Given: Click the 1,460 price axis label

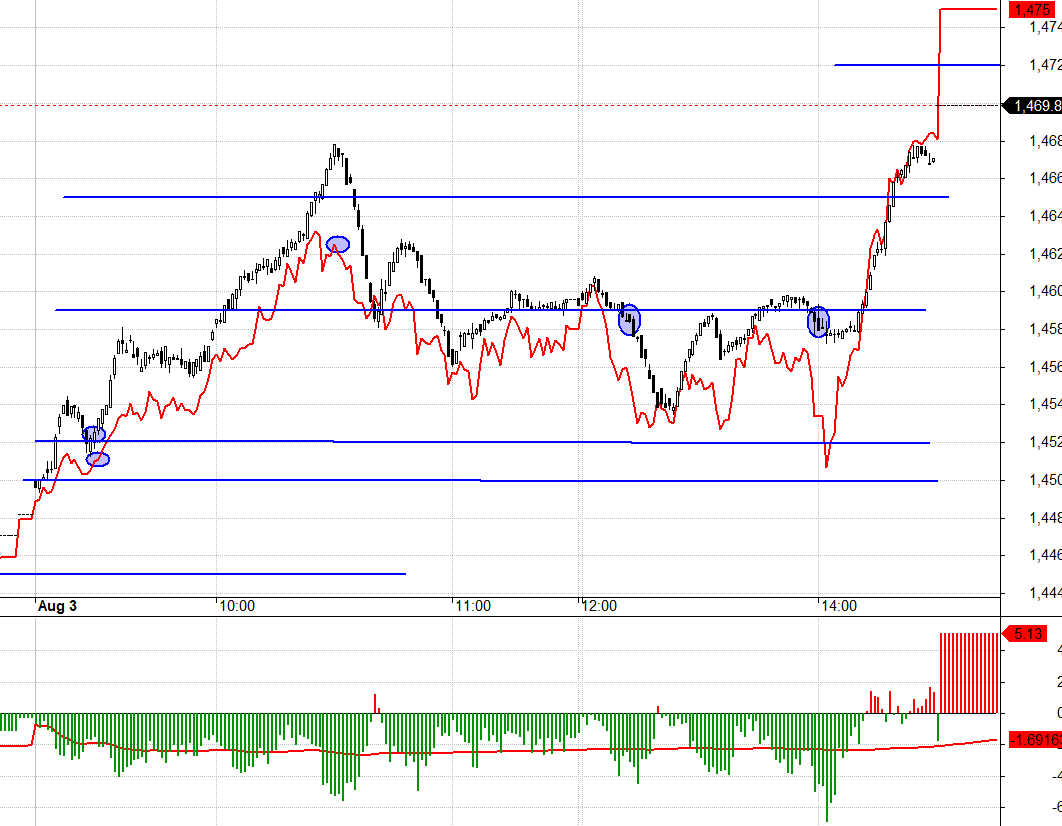Looking at the screenshot, I should pos(1044,292).
